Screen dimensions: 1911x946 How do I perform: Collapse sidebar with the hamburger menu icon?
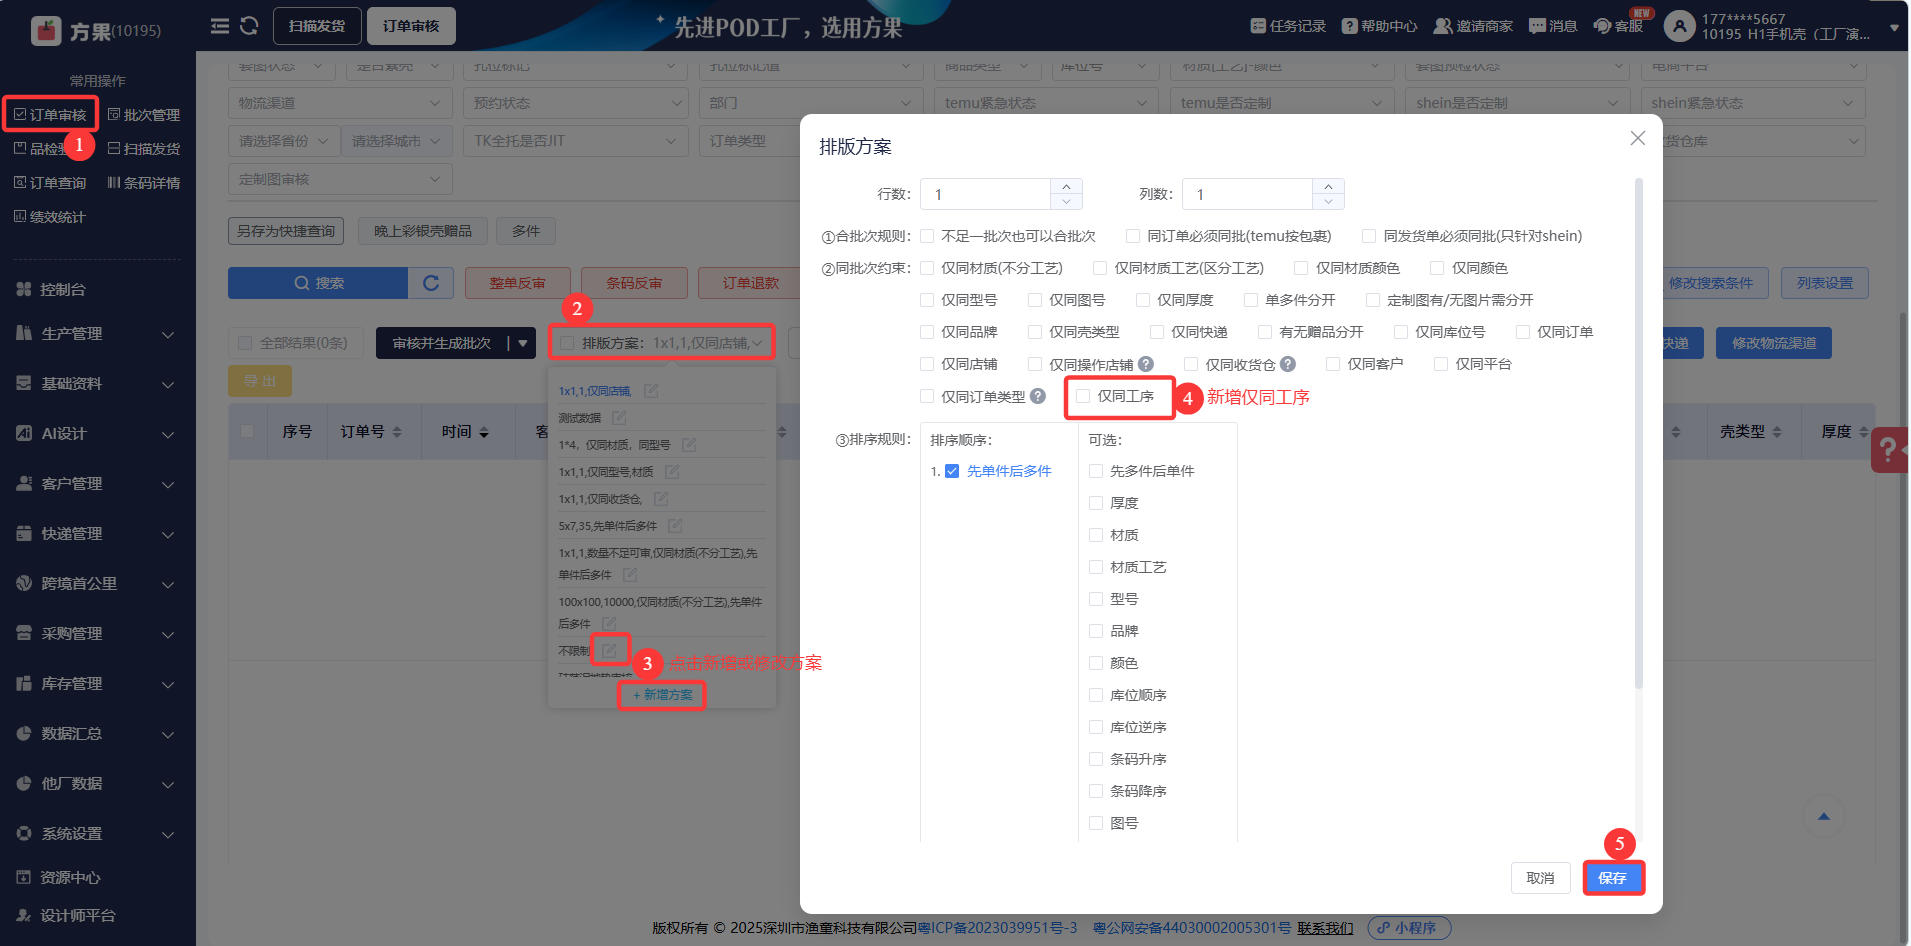[x=220, y=26]
